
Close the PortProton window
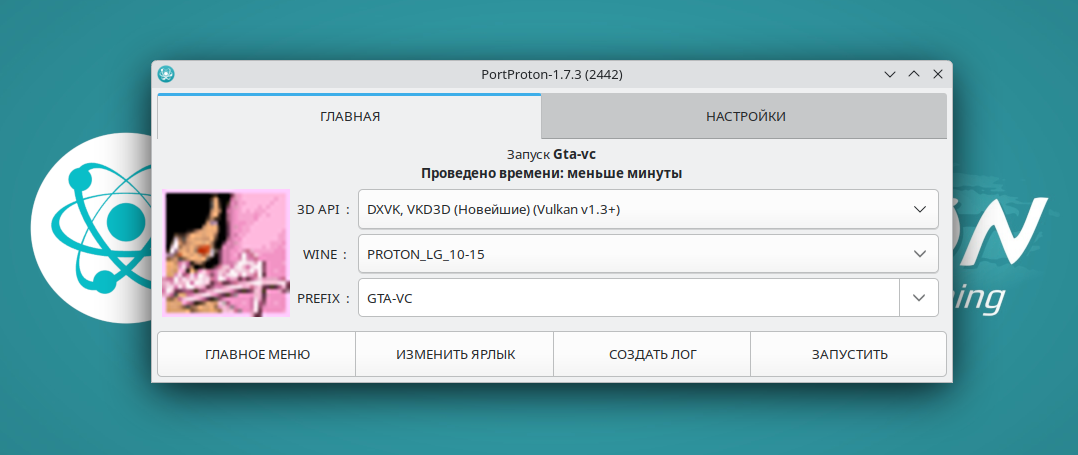click(x=938, y=75)
